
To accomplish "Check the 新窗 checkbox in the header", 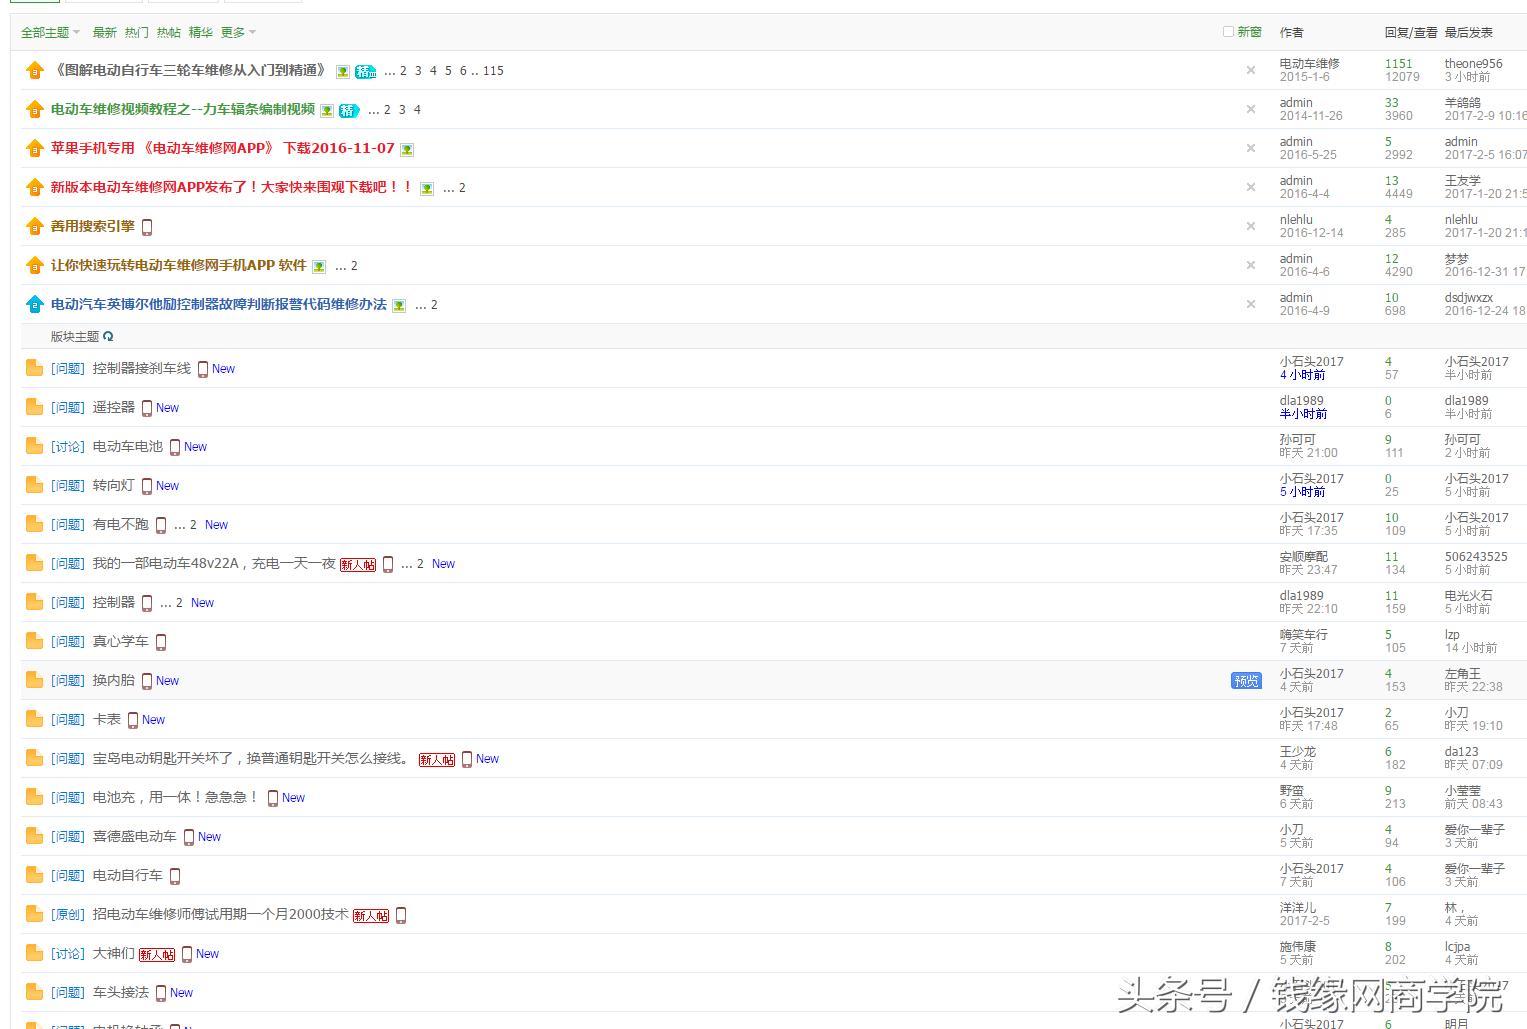I will point(1227,31).
